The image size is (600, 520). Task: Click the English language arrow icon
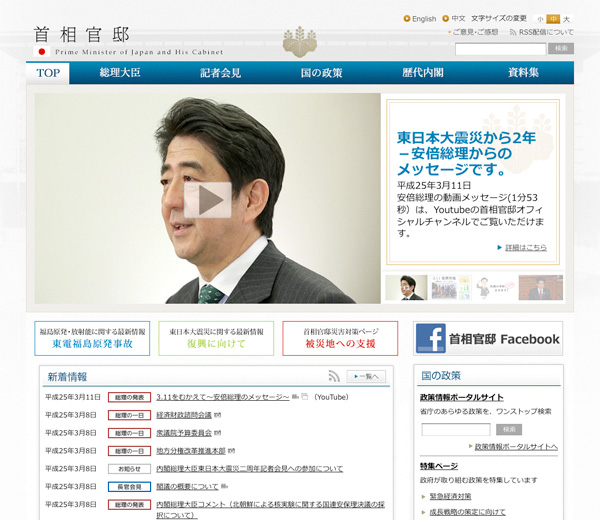pos(407,19)
